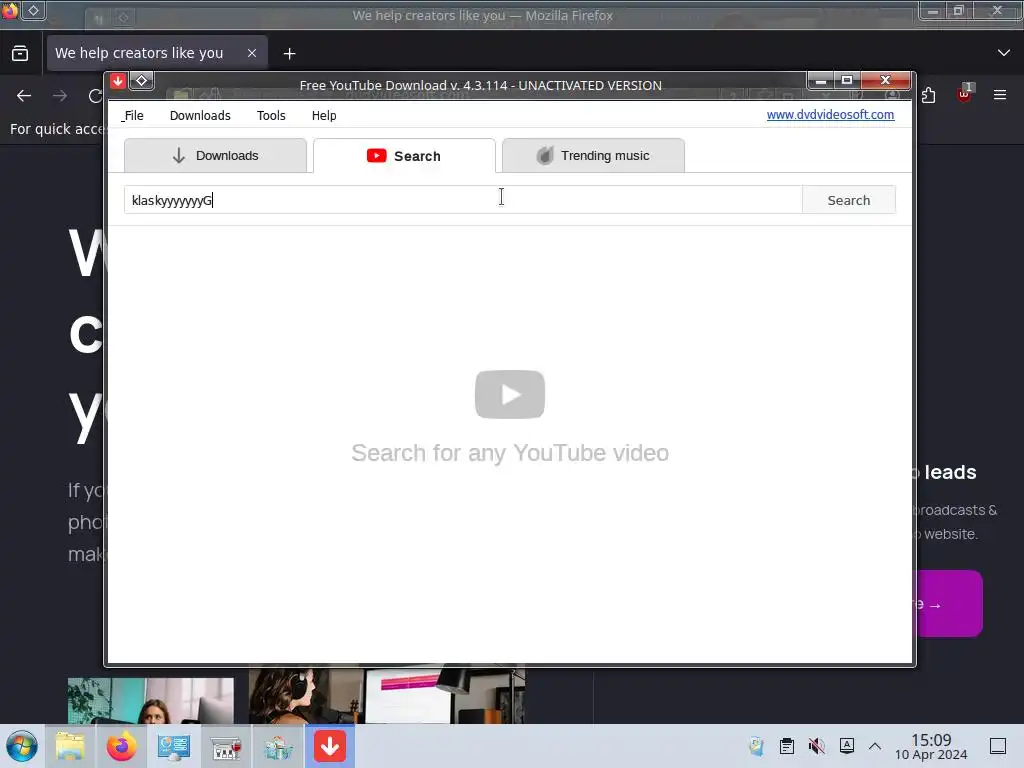Click the diamond pin icon in app title bar

coord(141,81)
